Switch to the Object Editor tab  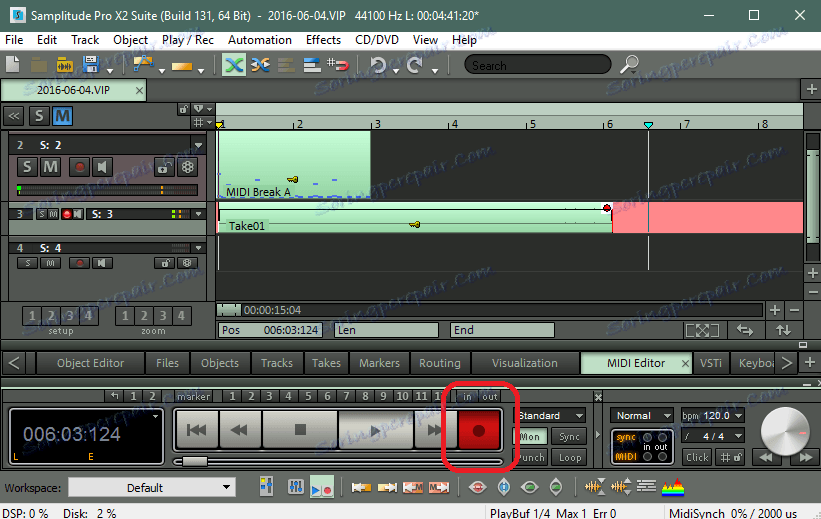[91, 363]
